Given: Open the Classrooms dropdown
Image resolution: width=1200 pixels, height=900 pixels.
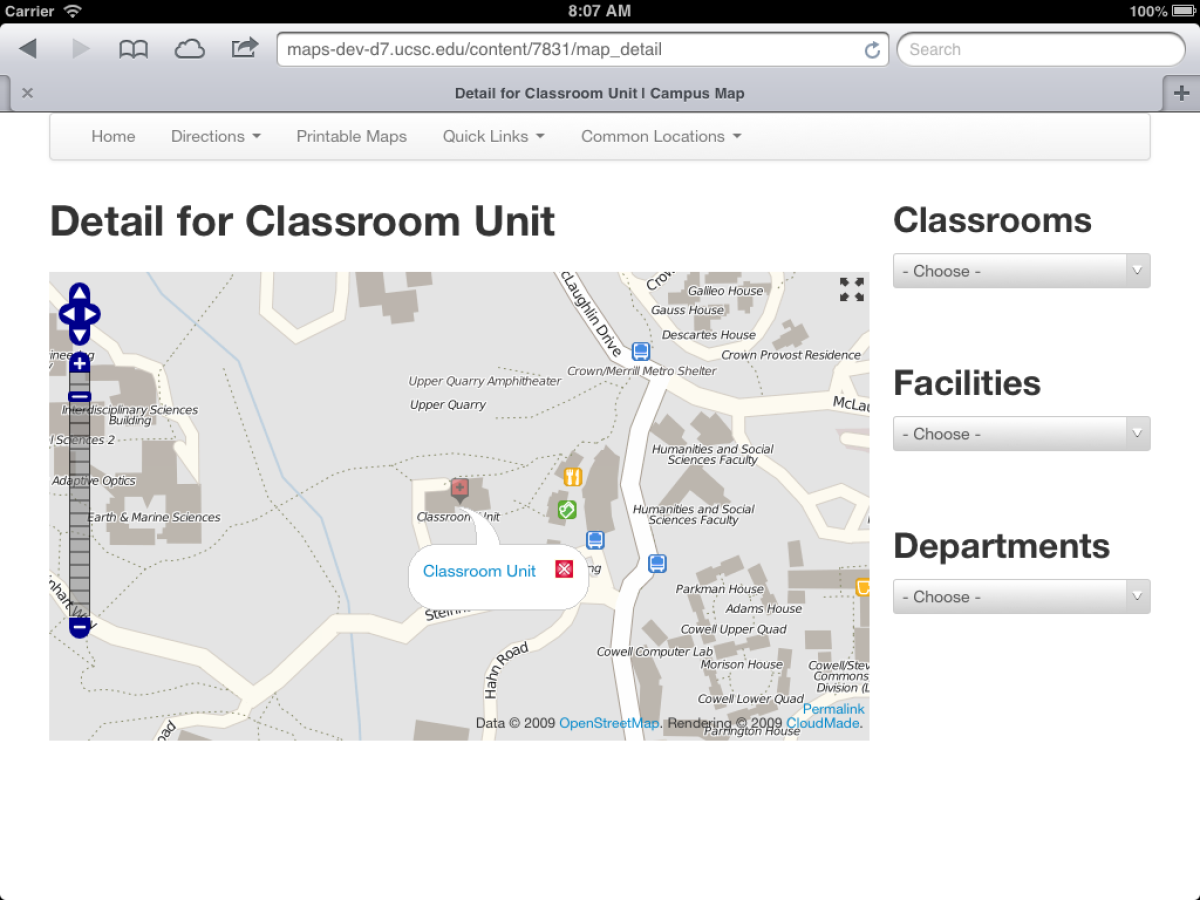Looking at the screenshot, I should [1021, 271].
